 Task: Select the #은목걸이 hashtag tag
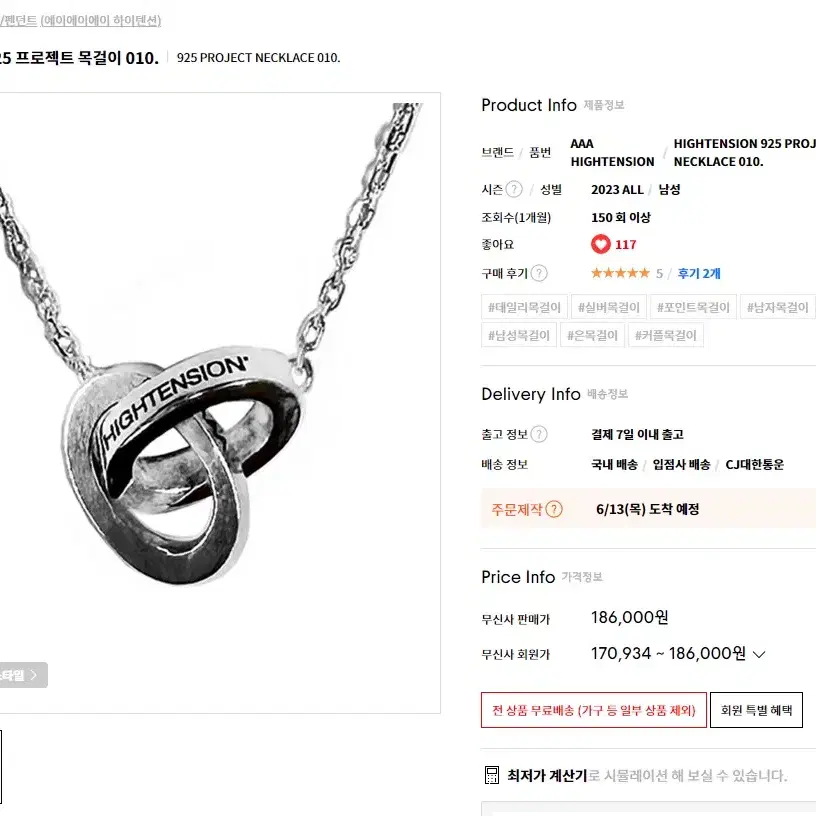(x=592, y=335)
